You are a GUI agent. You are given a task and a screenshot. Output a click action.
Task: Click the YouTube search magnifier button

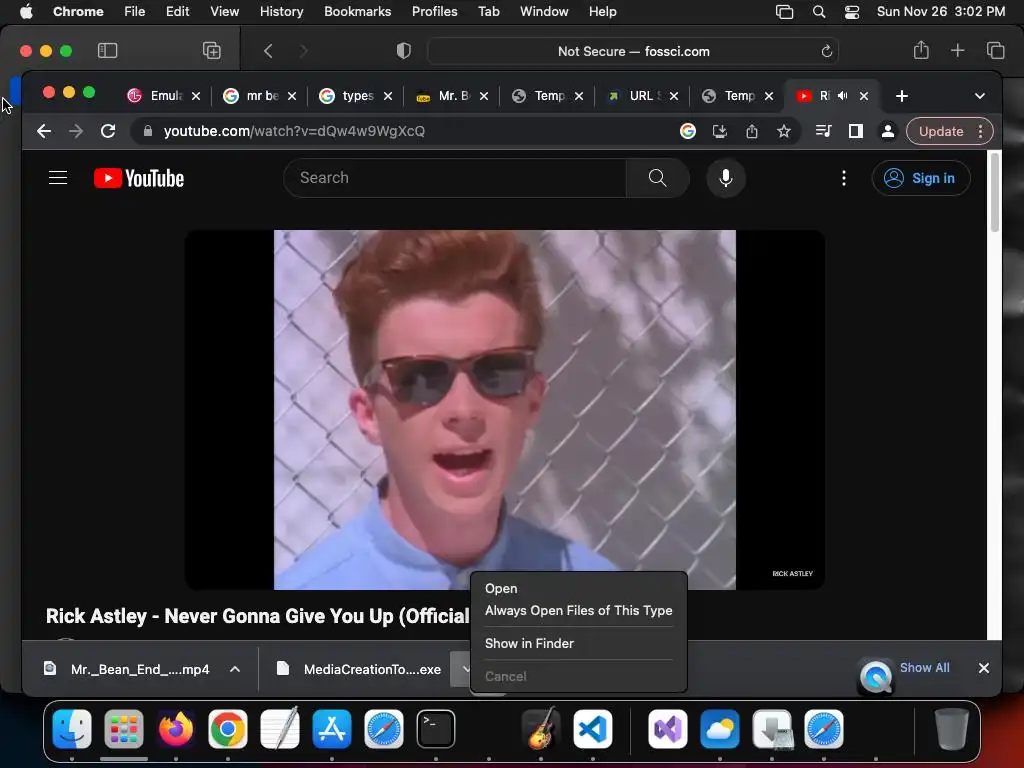coord(657,178)
